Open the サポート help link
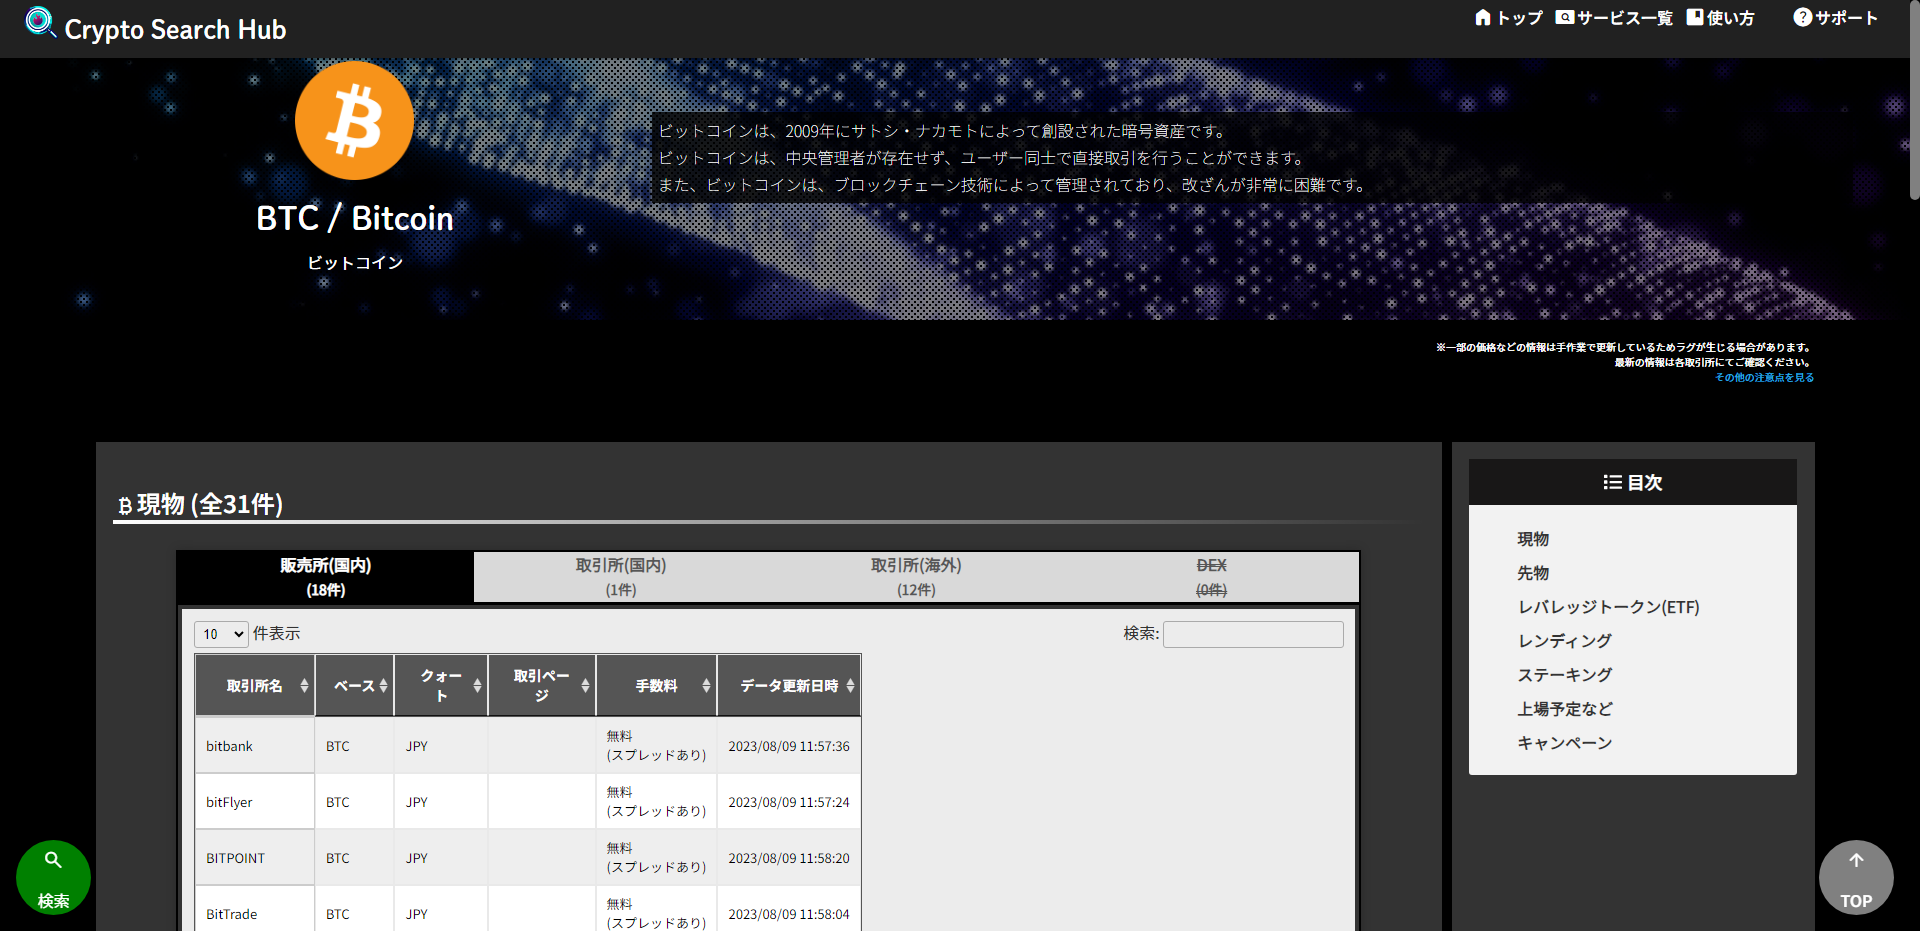1920x931 pixels. pyautogui.click(x=1836, y=18)
